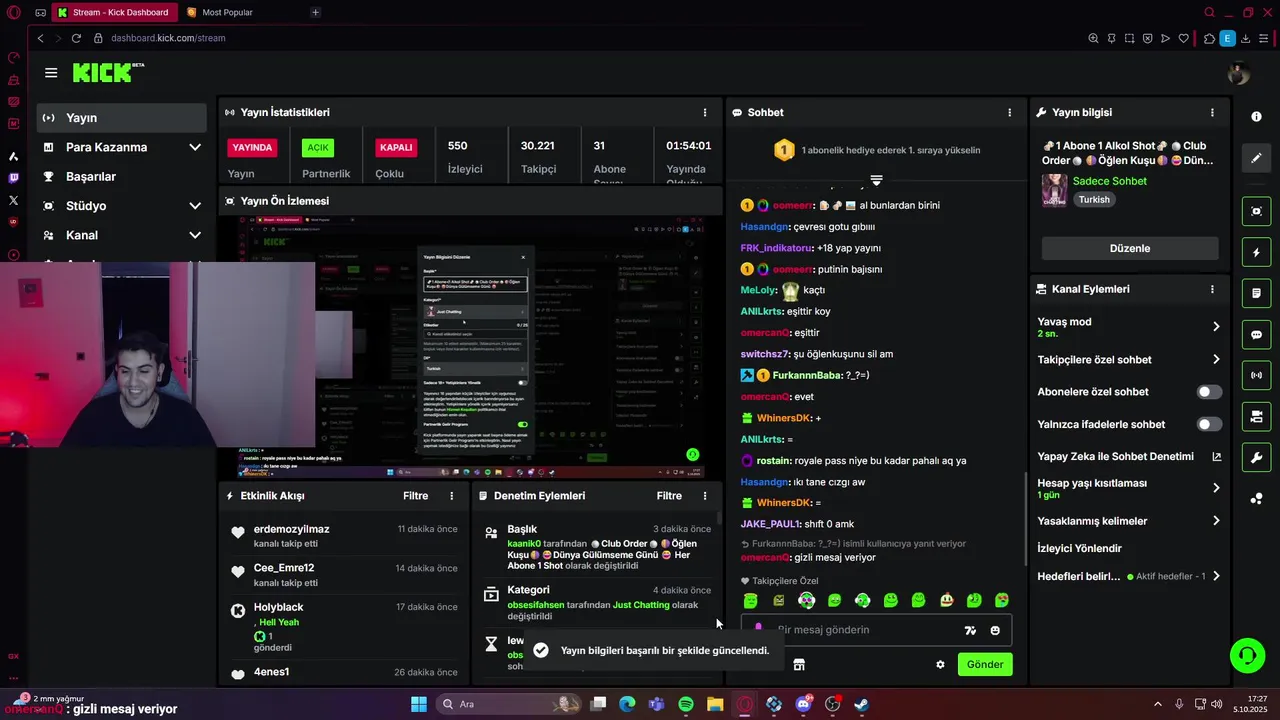Click the pencil edit icon in right sidebar
This screenshot has width=1280, height=720.
1257,158
